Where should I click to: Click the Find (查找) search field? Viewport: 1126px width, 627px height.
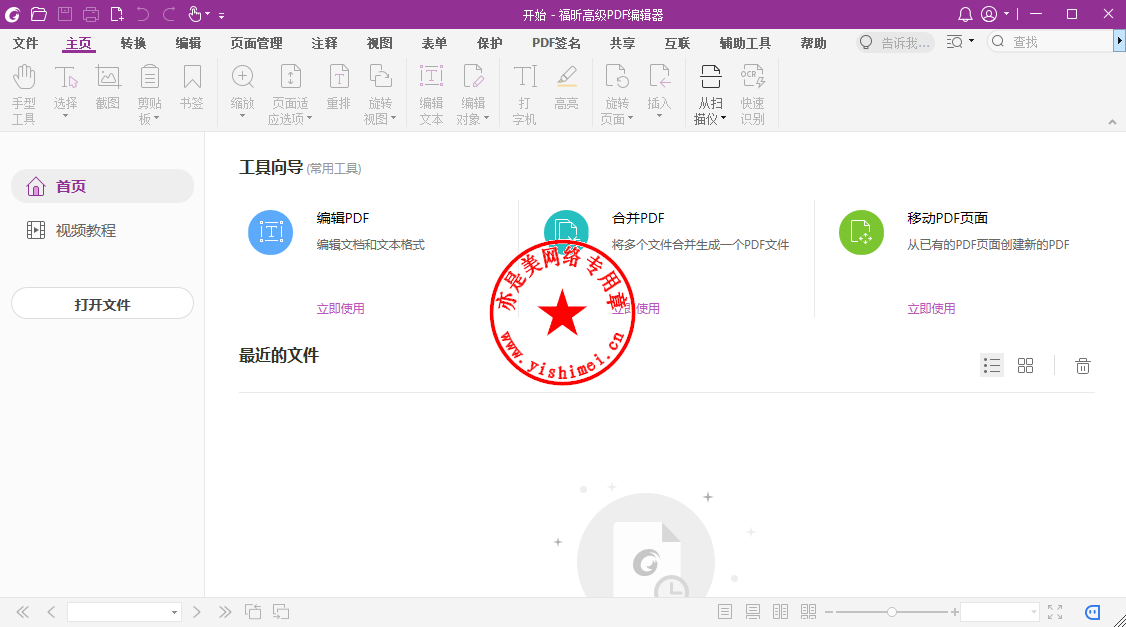click(x=1048, y=42)
